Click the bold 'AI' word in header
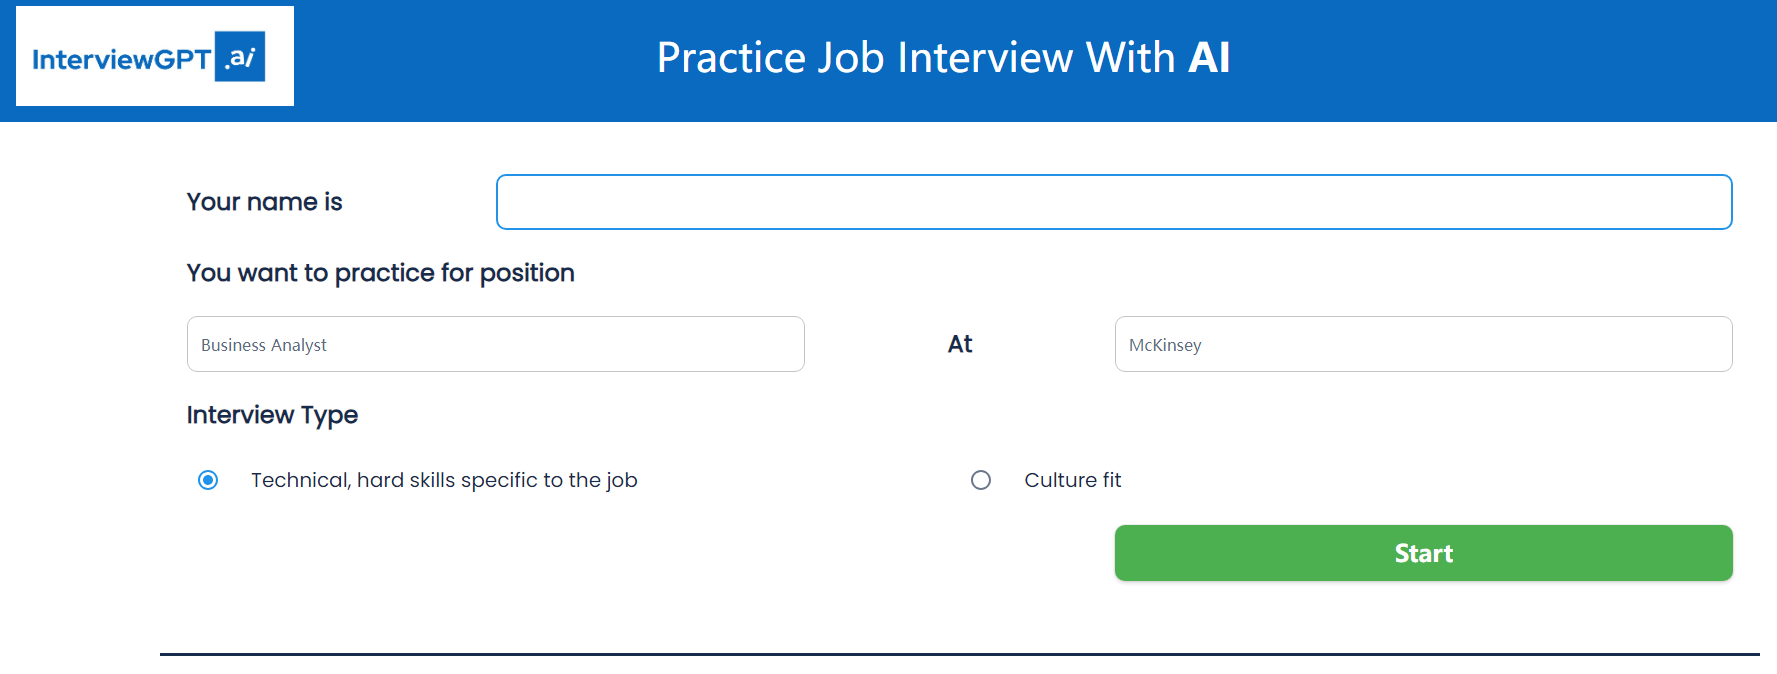The image size is (1777, 674). [x=1208, y=58]
